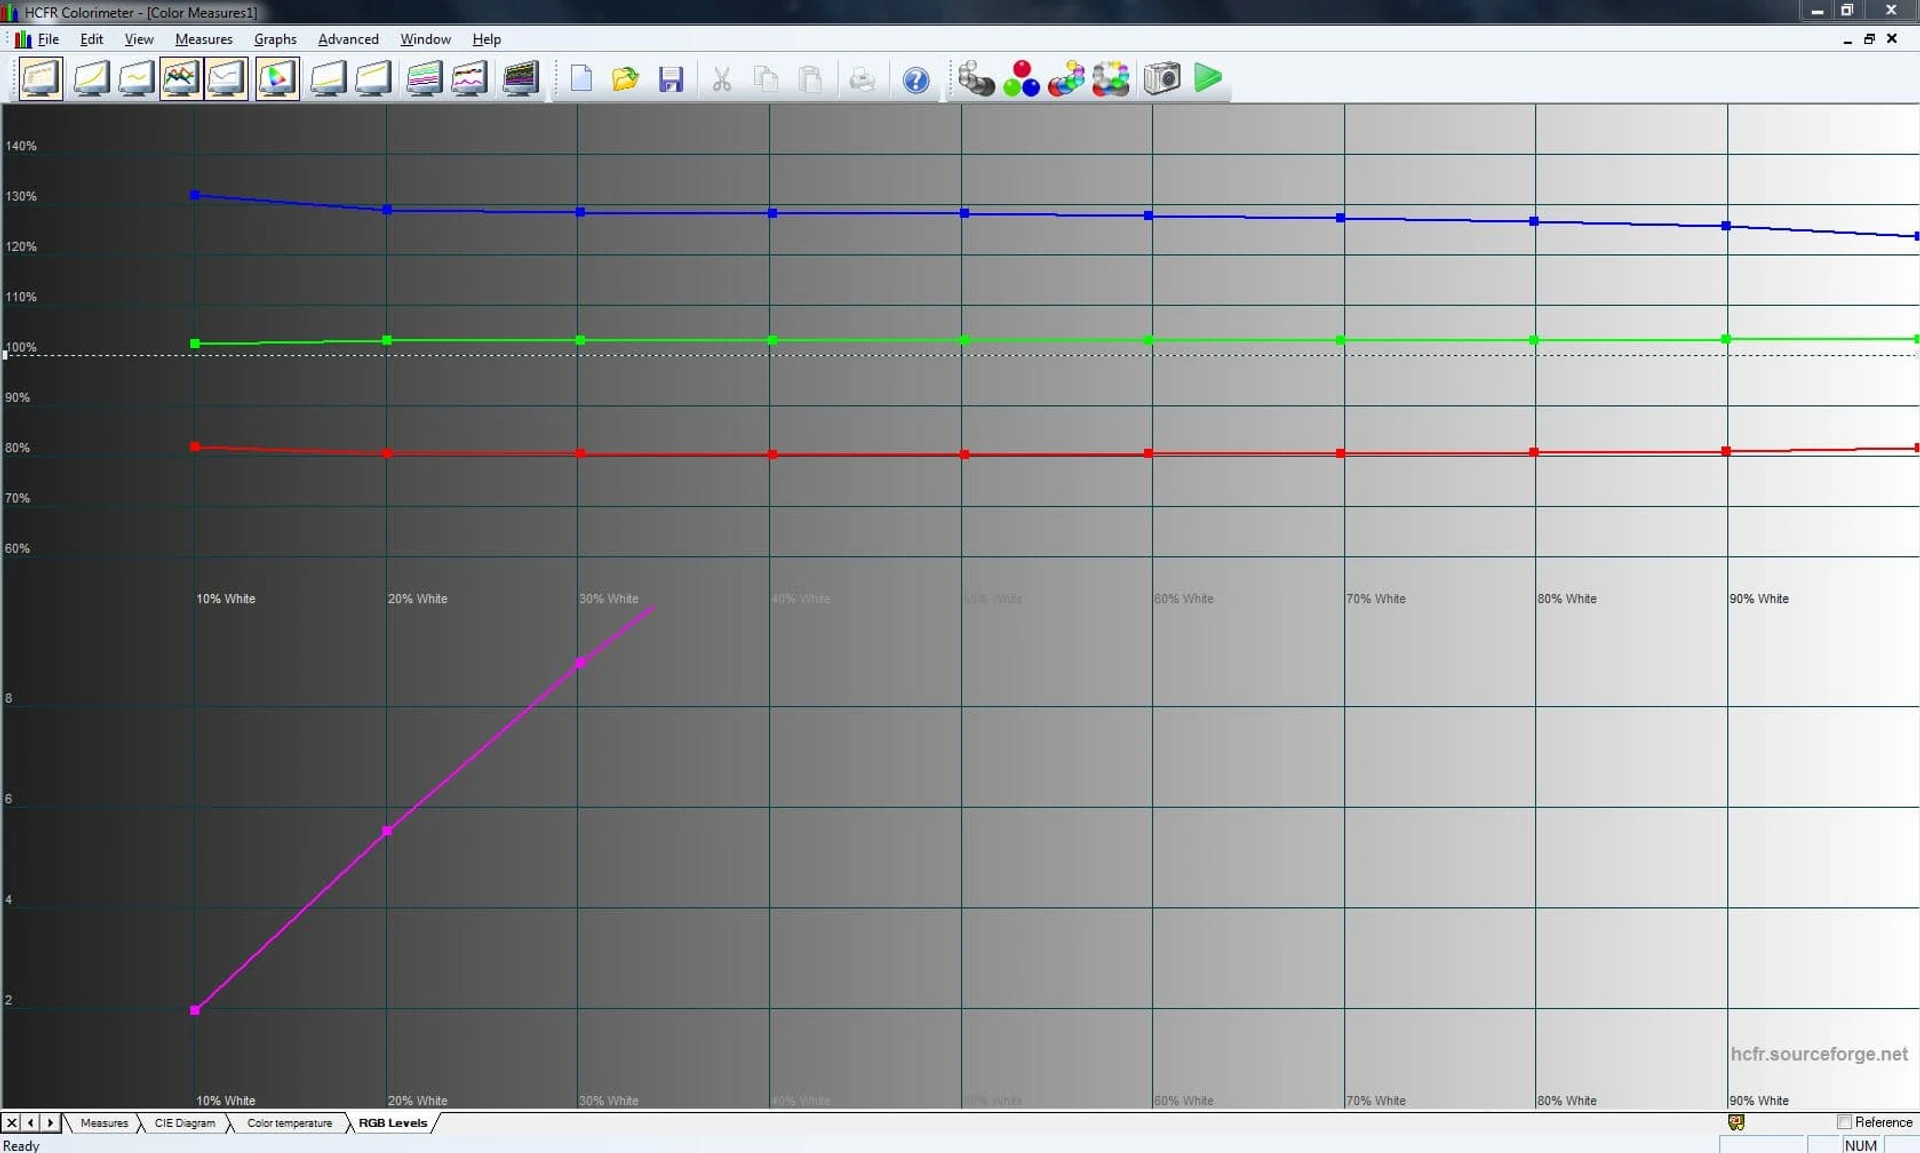
Task: Click the status bar indicator icon beside Reference
Action: (1736, 1122)
